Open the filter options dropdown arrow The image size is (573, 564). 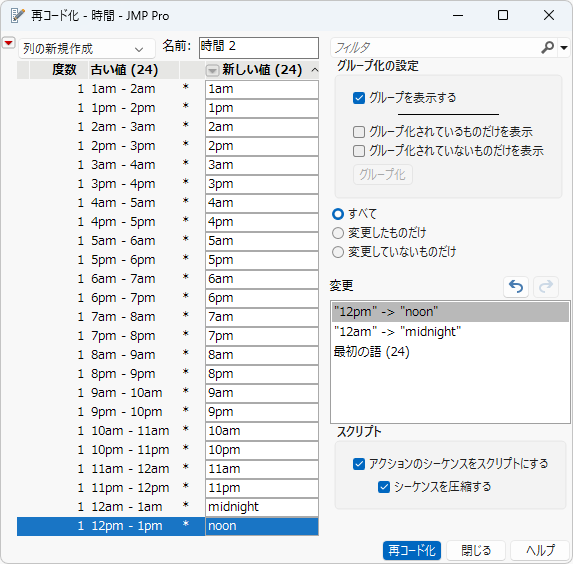click(x=564, y=48)
